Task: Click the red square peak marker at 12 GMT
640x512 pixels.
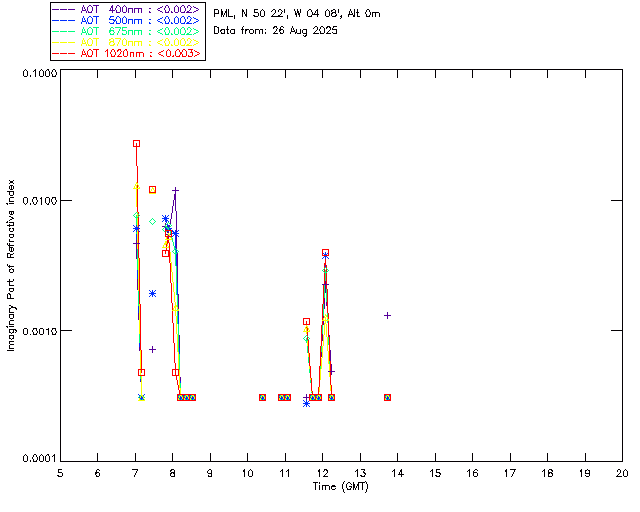Action: tap(325, 253)
